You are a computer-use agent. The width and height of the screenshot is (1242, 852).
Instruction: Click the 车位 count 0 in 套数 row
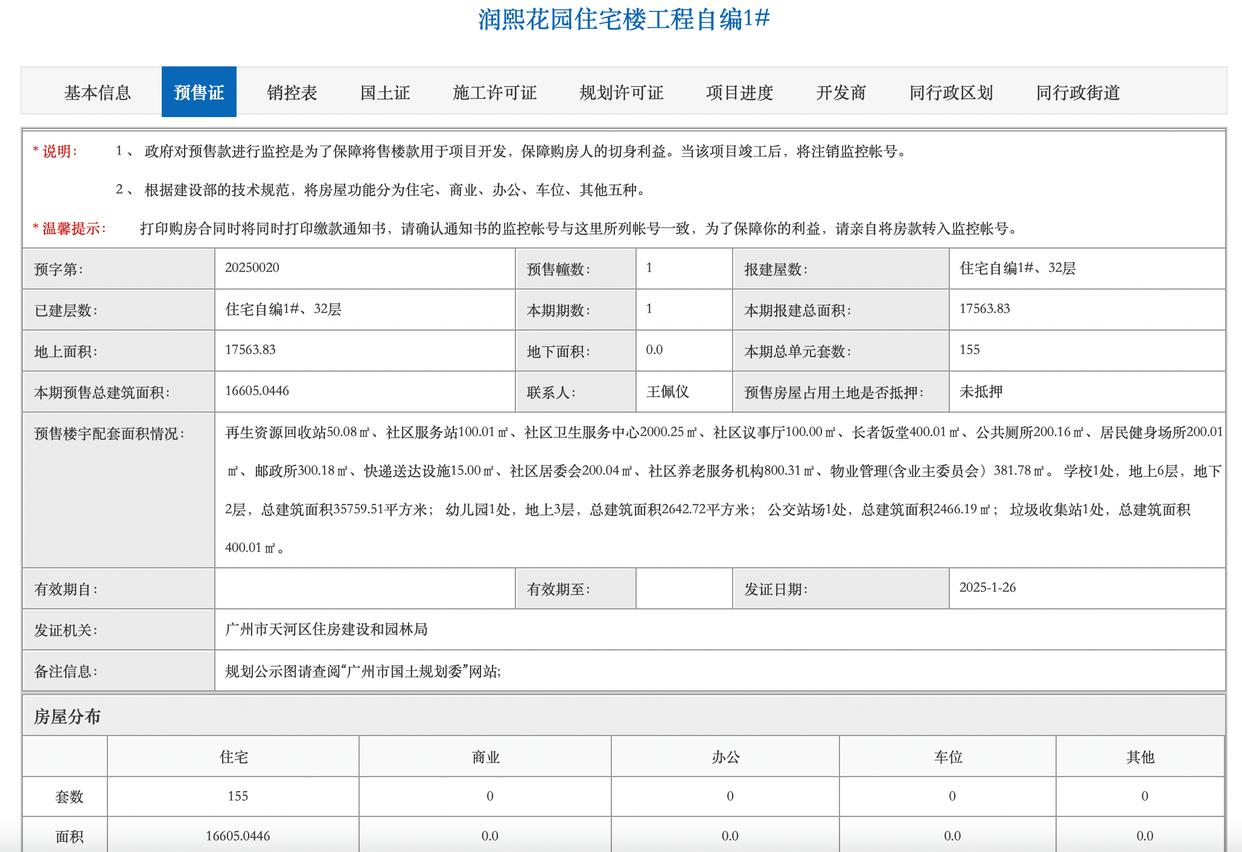coord(952,796)
